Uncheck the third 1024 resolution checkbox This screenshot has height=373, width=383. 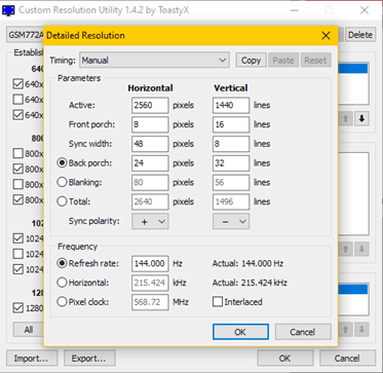point(18,269)
